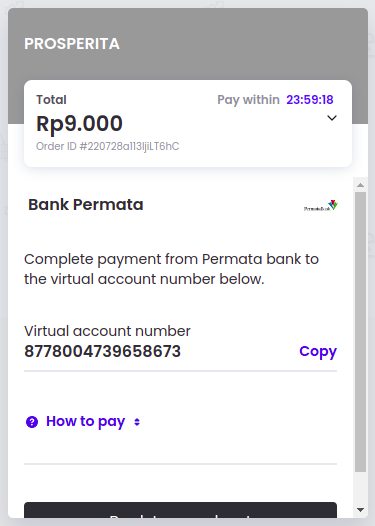Click the Pay within label
375x526 pixels.
coord(248,100)
